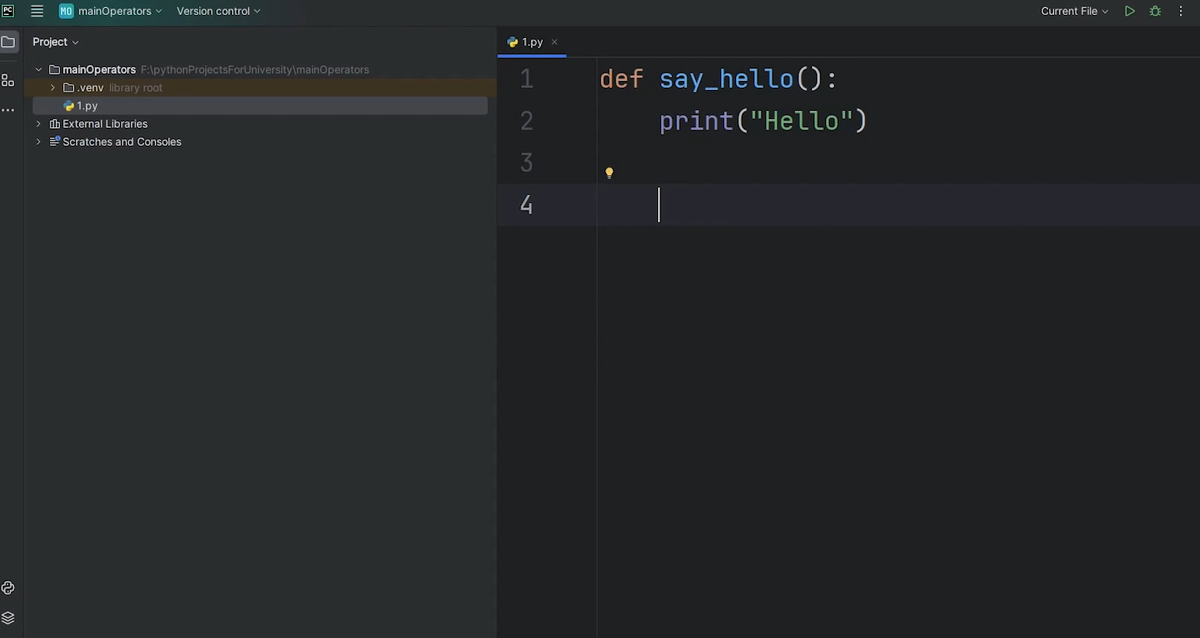
Task: Start debugging with the bug icon
Action: (x=1155, y=11)
